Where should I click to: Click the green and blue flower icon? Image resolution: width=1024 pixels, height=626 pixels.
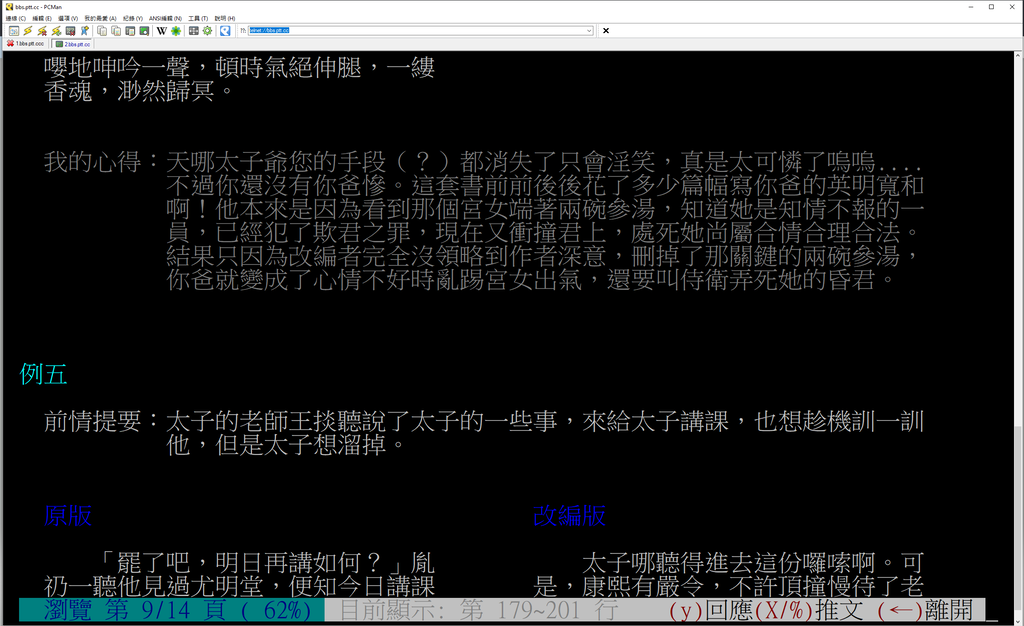(x=176, y=31)
